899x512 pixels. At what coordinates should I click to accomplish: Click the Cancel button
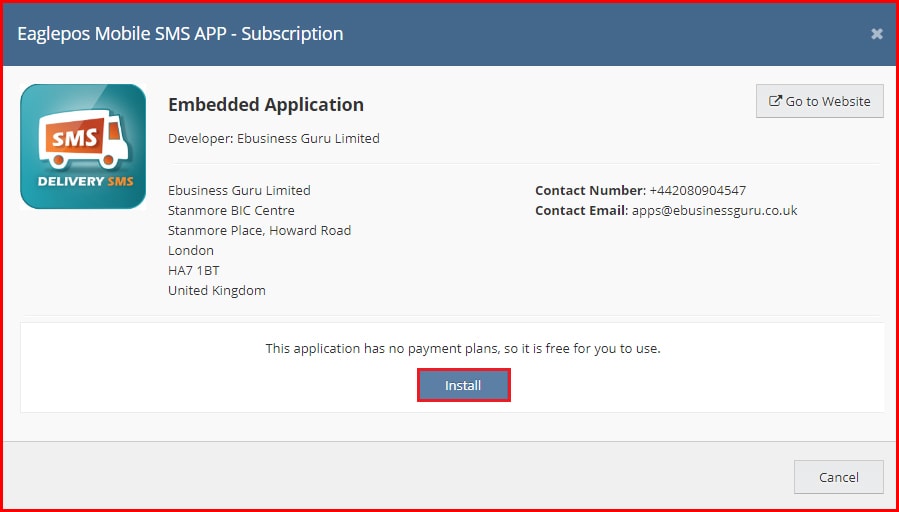838,477
